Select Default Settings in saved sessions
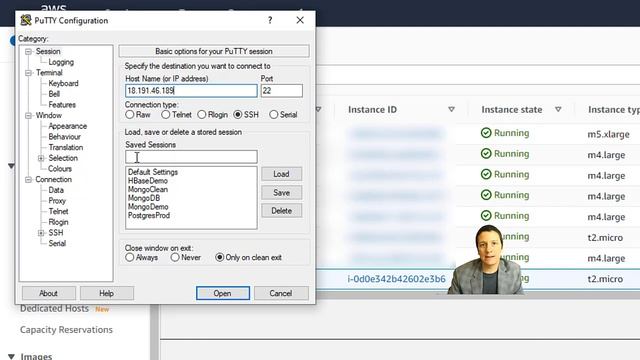640x360 pixels. [x=153, y=172]
